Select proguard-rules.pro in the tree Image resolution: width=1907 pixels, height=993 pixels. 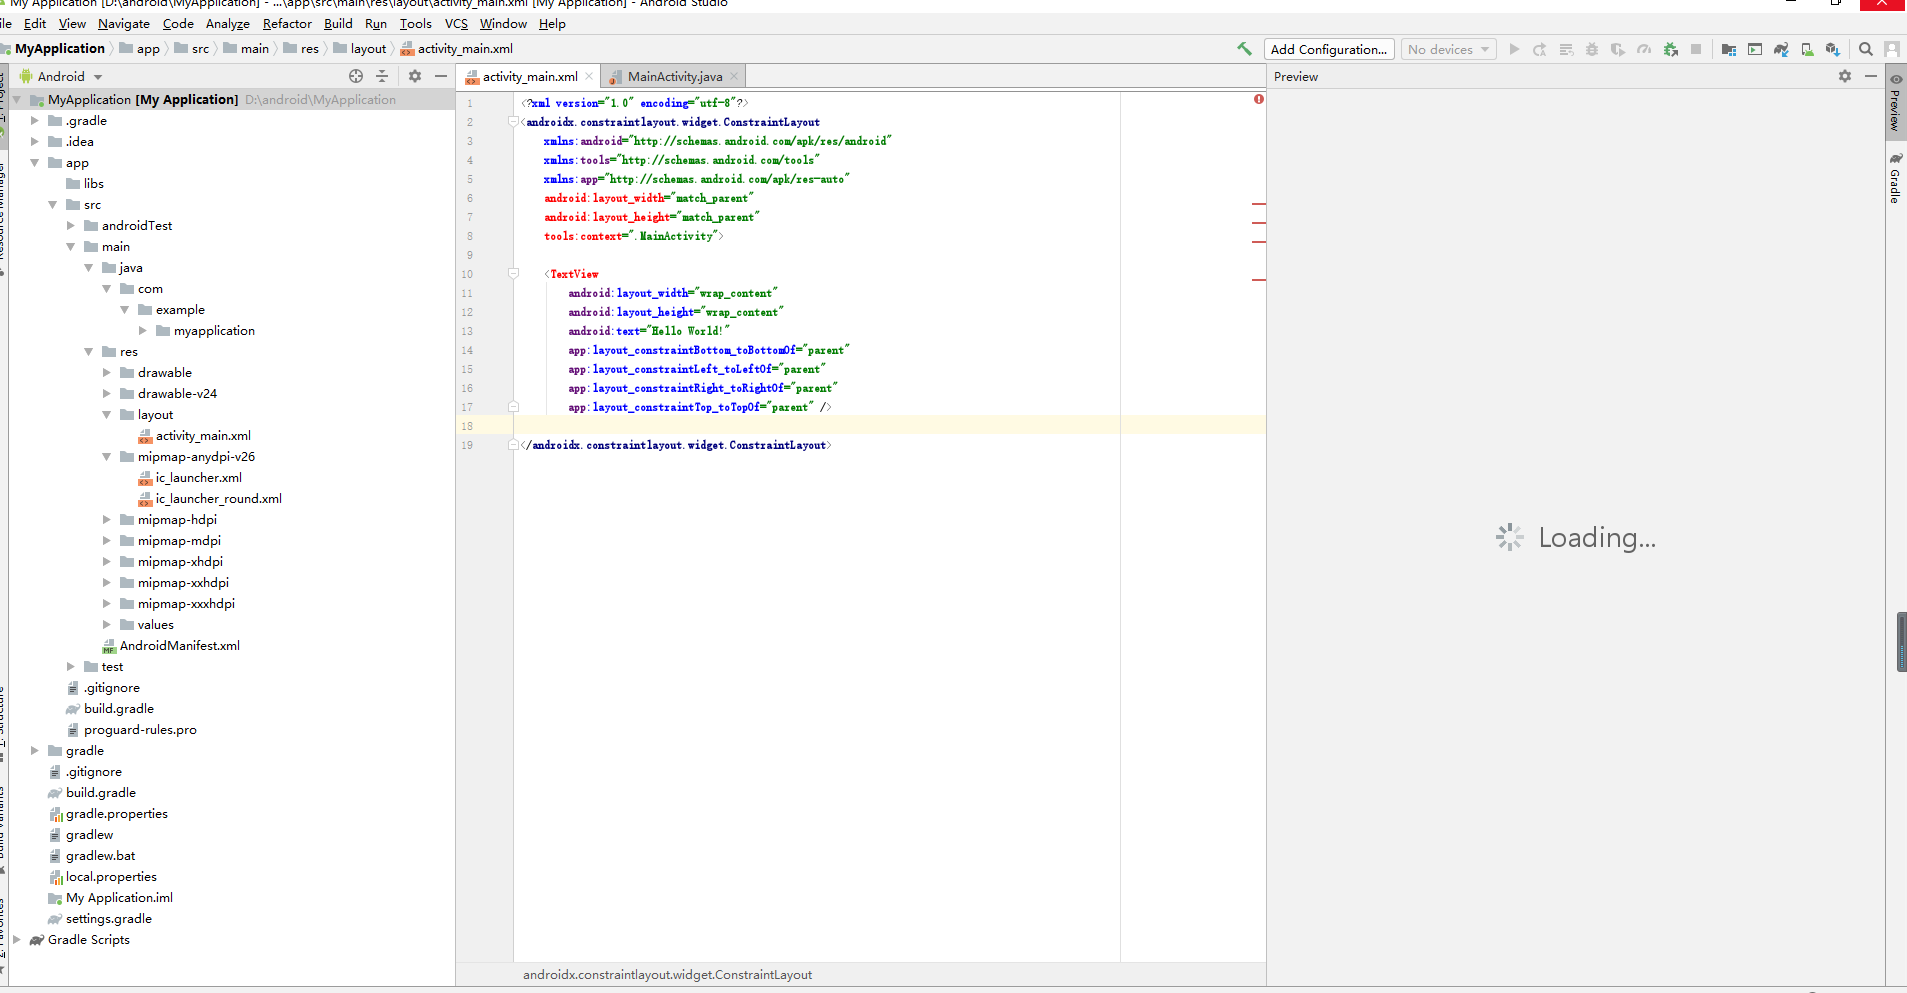point(140,729)
